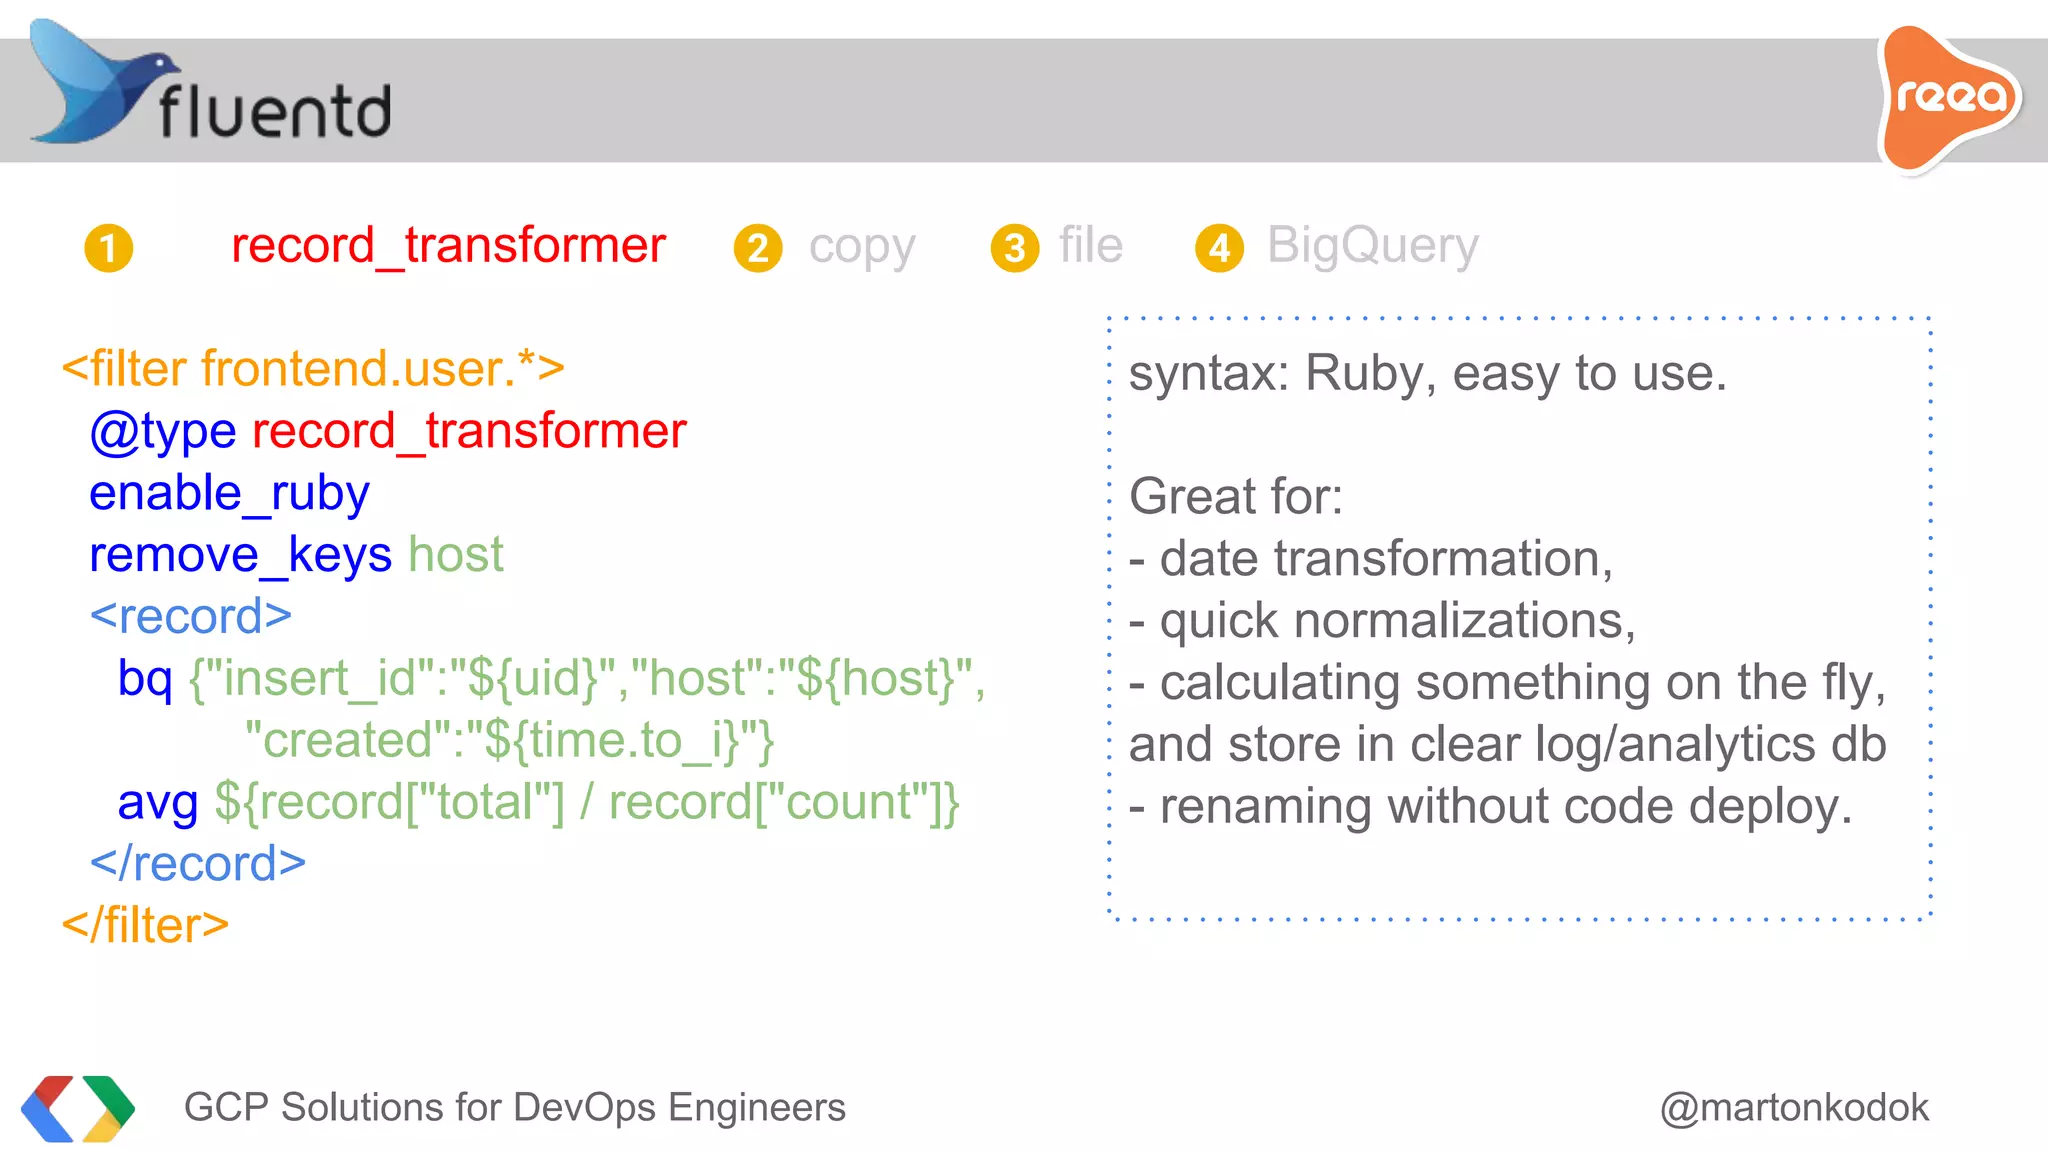
Task: Select the BigQuery step label
Action: click(x=1372, y=246)
